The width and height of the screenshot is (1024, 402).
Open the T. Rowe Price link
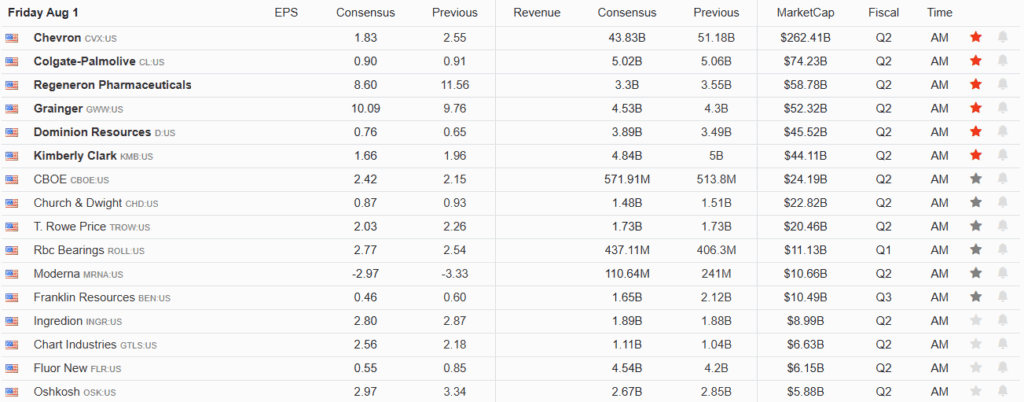tap(71, 226)
